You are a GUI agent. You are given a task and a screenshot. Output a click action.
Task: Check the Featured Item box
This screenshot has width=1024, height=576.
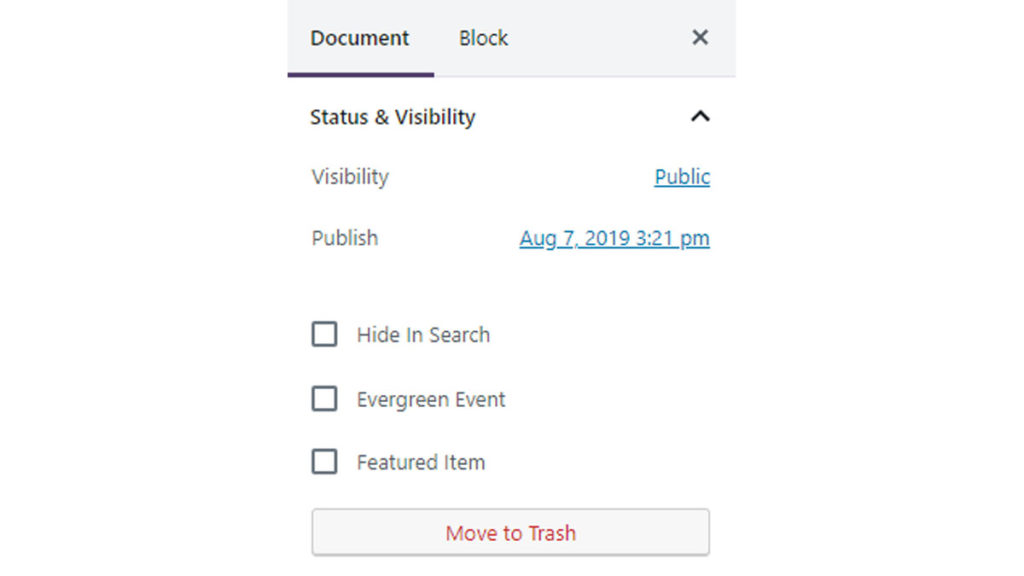click(324, 462)
